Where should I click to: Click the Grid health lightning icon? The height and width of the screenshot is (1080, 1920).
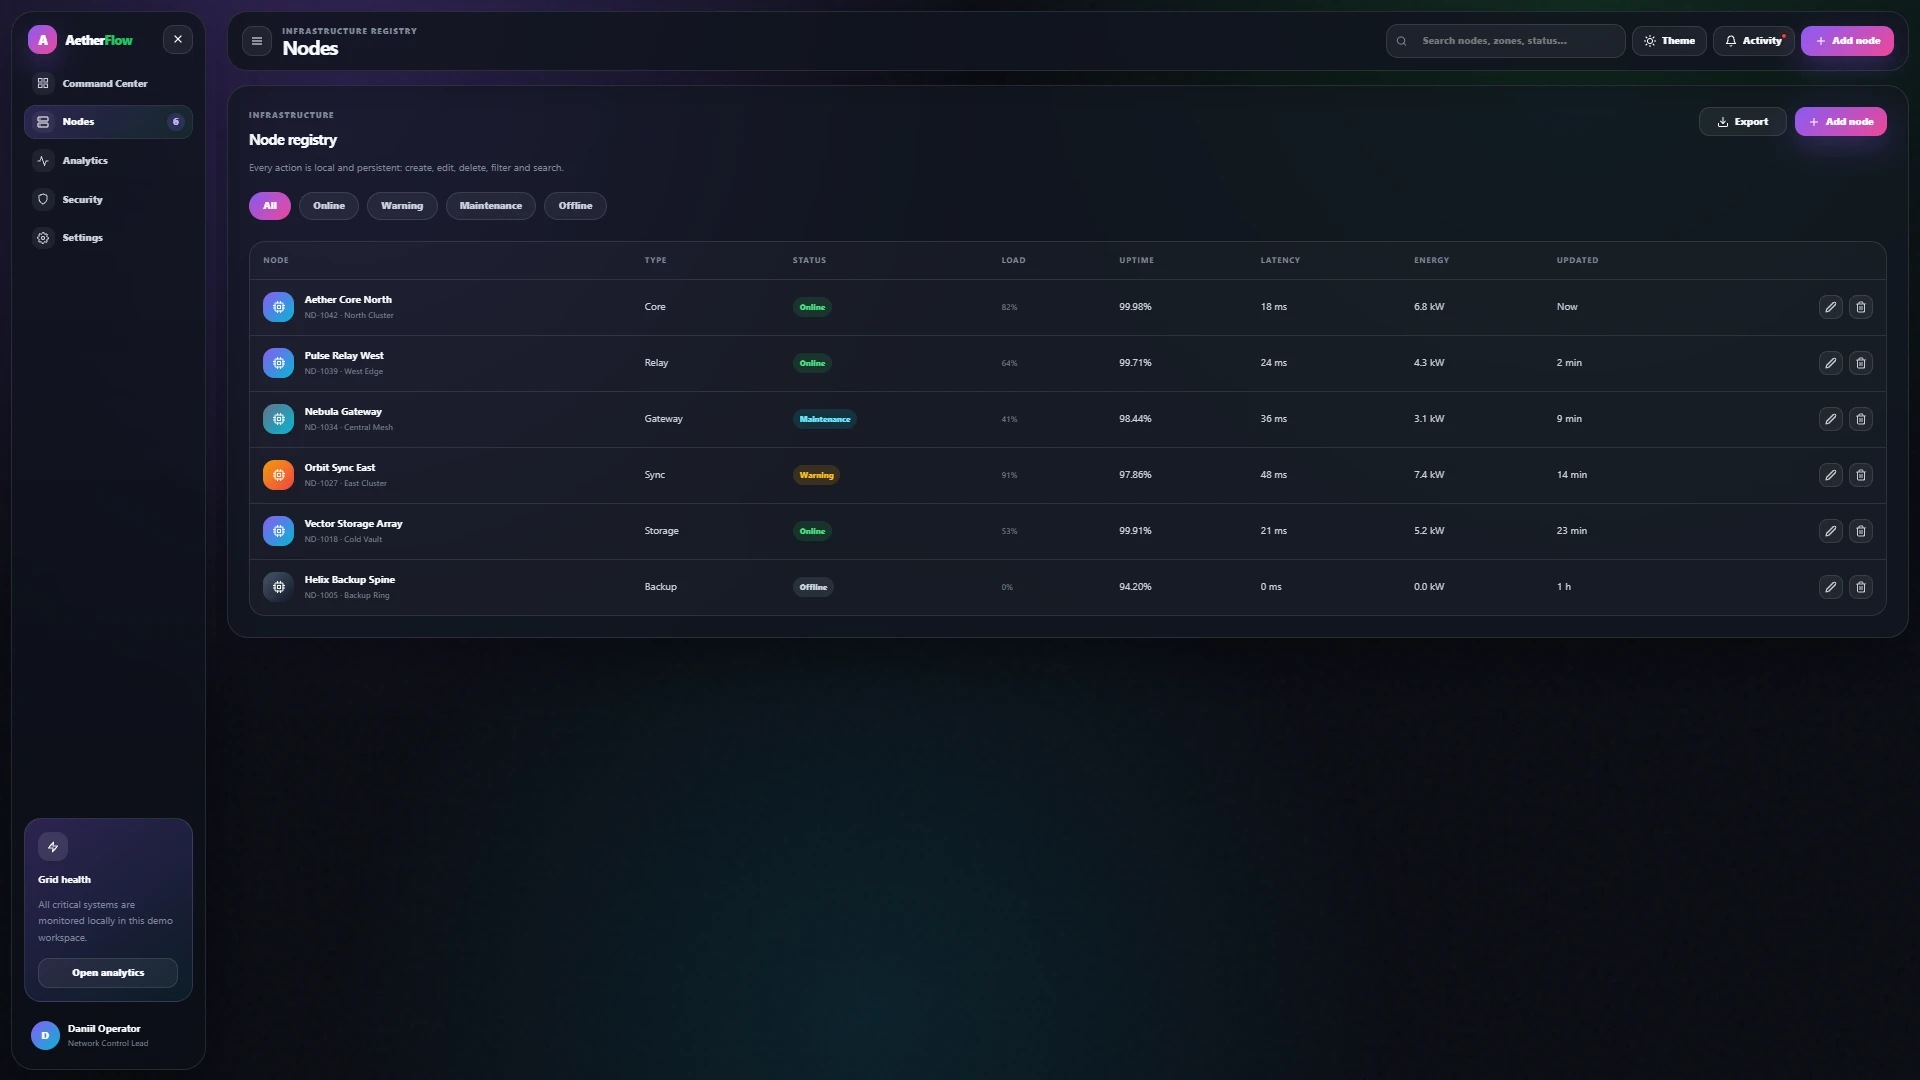[x=53, y=847]
